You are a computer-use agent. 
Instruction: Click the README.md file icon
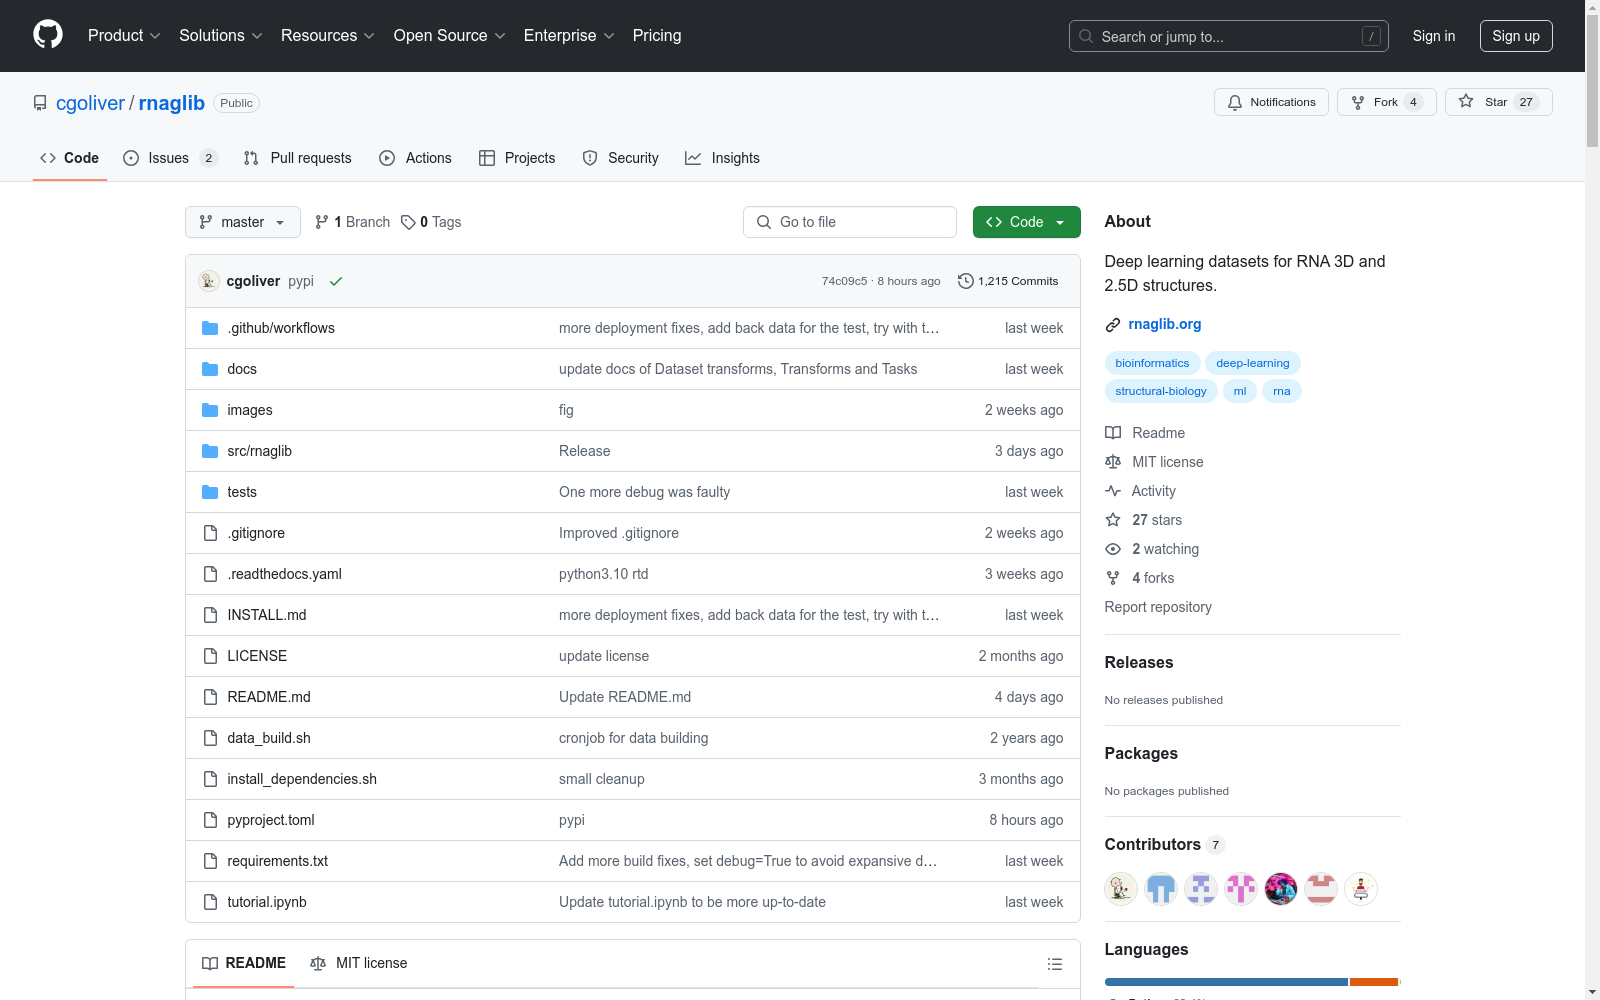(210, 697)
